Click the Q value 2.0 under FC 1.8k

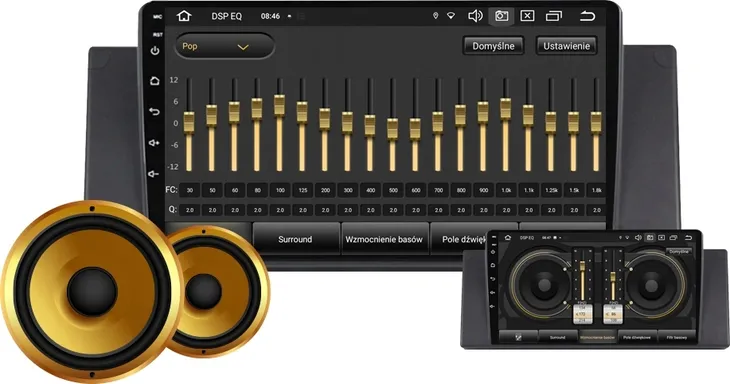point(596,210)
